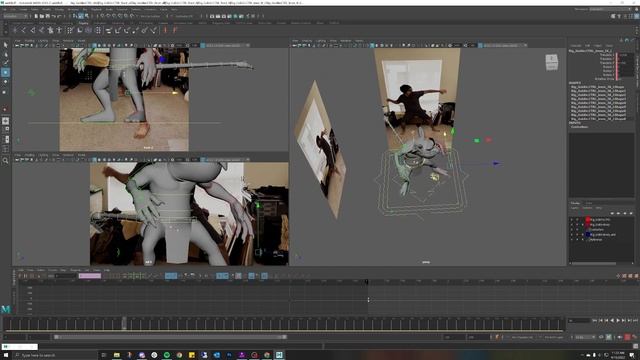640x360 pixels.
Task: Click the New Scene icon in status line
Action: 36,16
